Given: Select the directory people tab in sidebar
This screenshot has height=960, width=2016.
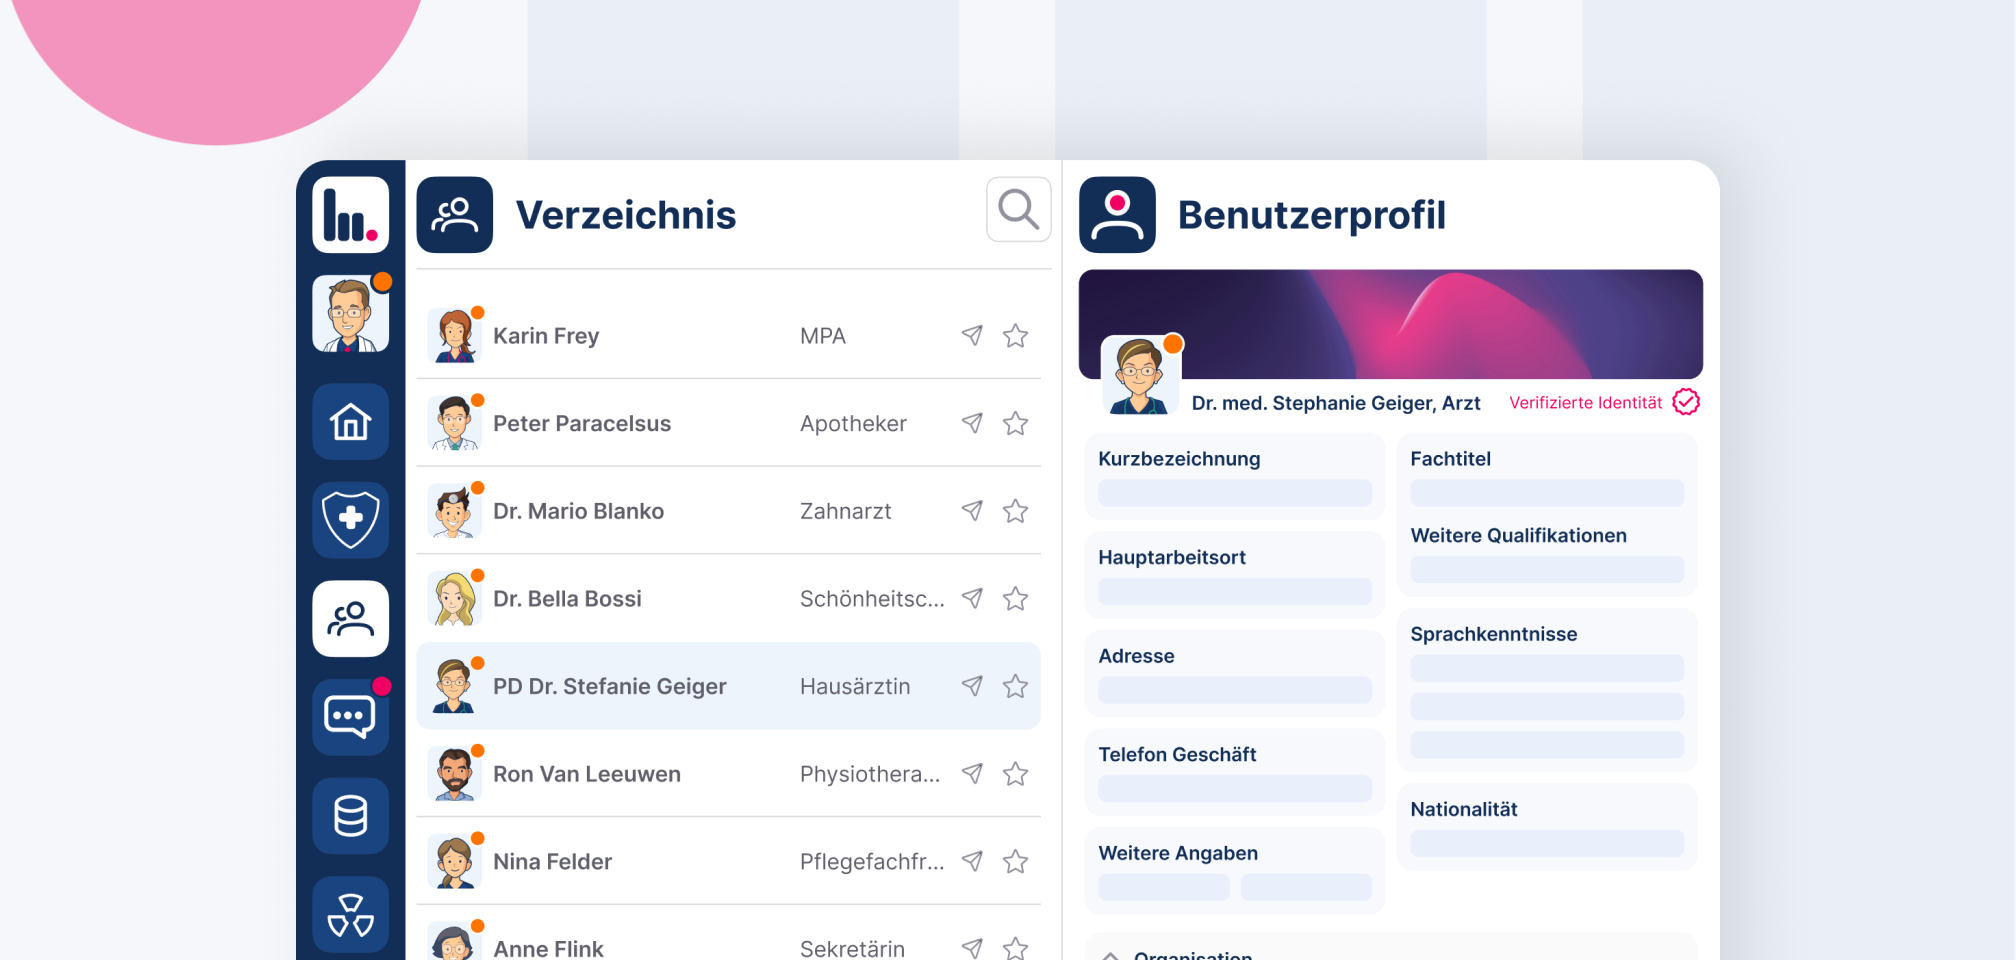Looking at the screenshot, I should [x=350, y=619].
